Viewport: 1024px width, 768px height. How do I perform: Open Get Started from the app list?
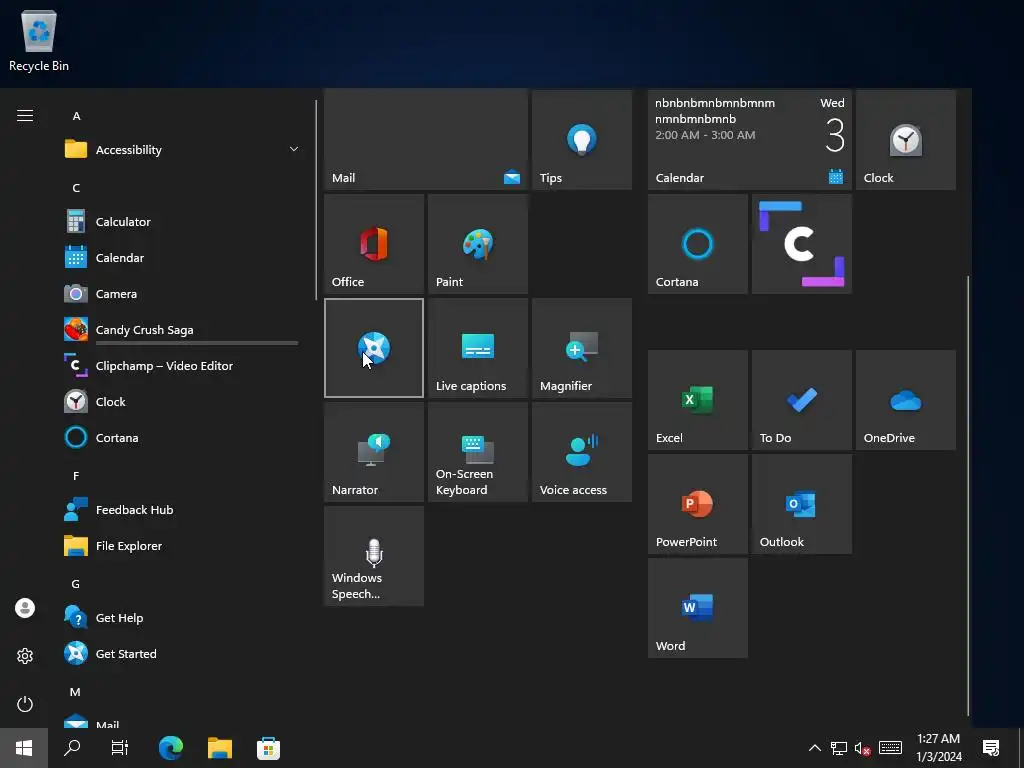click(183, 654)
